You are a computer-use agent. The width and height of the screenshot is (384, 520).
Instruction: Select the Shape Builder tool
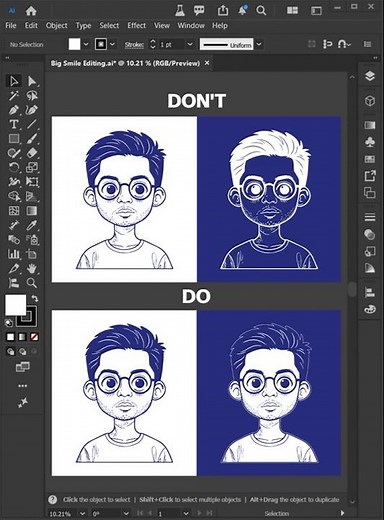[x=14, y=196]
